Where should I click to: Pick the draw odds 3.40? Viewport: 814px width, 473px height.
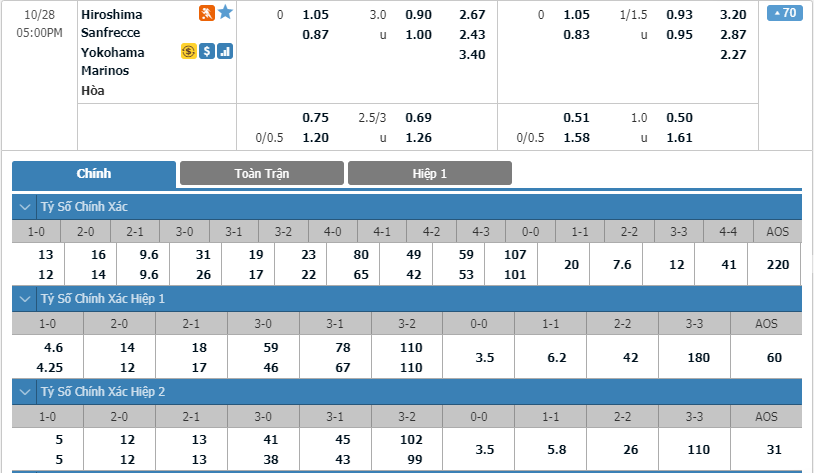(x=472, y=55)
